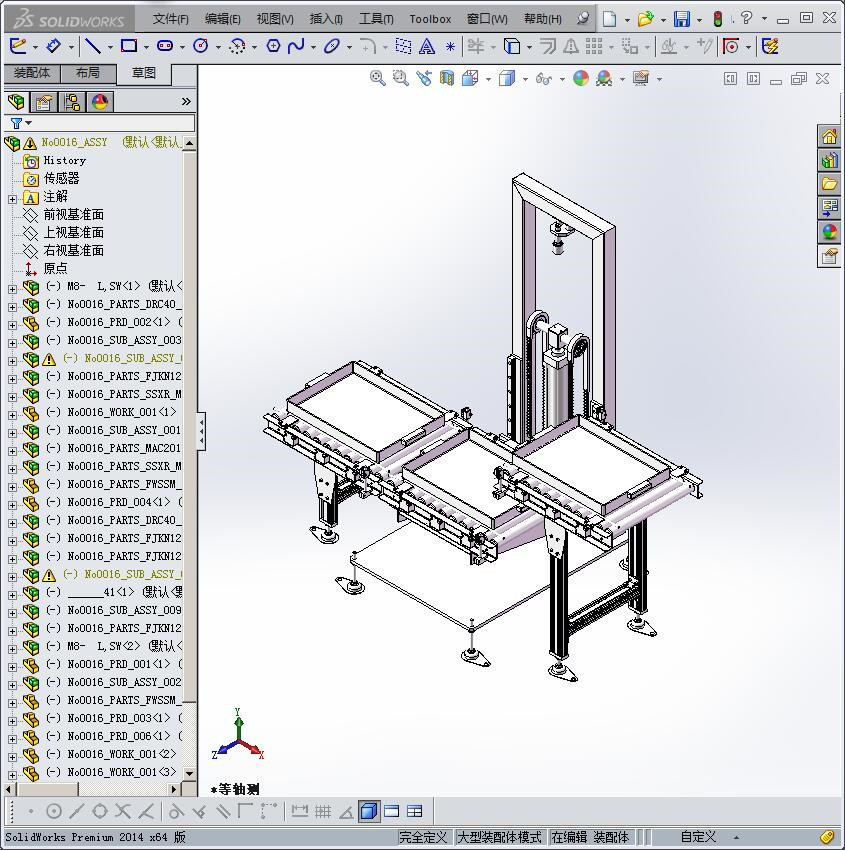Screen dimensions: 845x850
Task: Click the Save icon in title bar
Action: tap(681, 19)
